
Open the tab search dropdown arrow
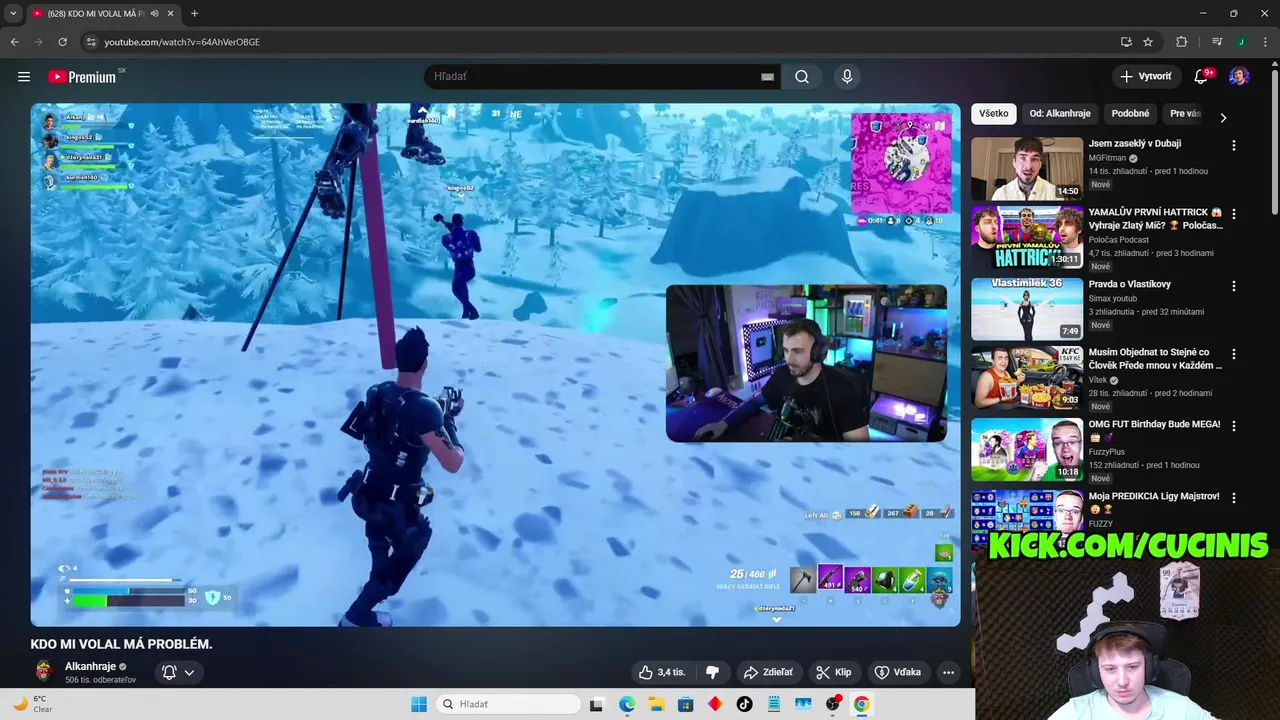tap(13, 13)
